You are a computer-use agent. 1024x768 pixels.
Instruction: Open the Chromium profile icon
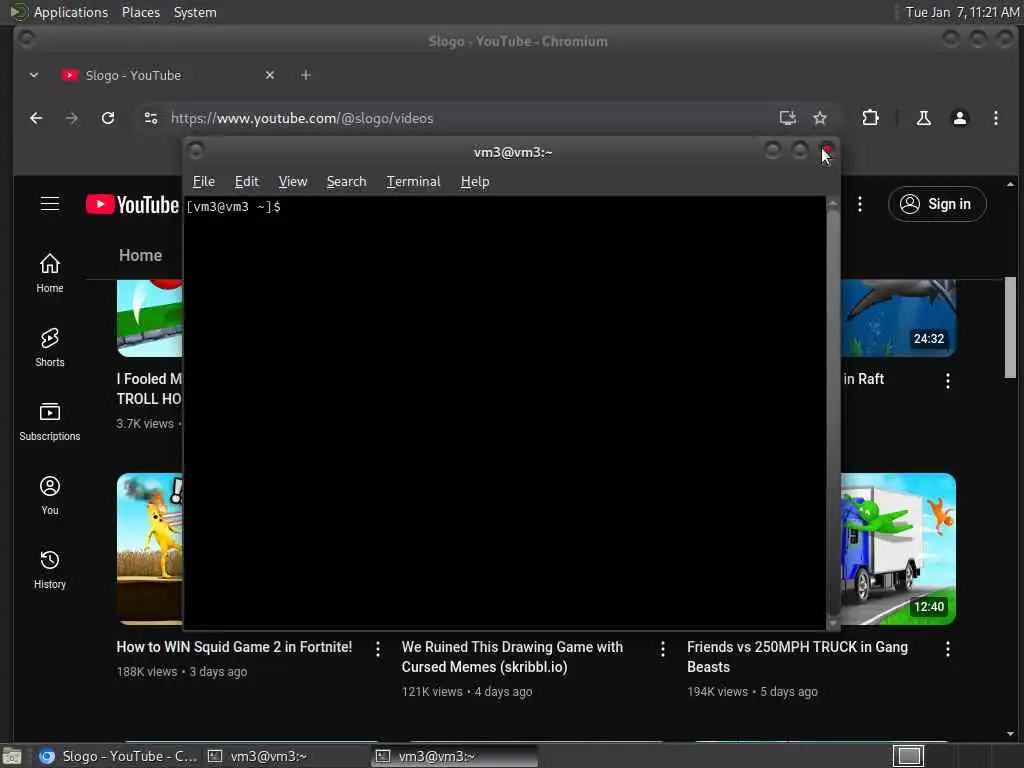pyautogui.click(x=959, y=118)
